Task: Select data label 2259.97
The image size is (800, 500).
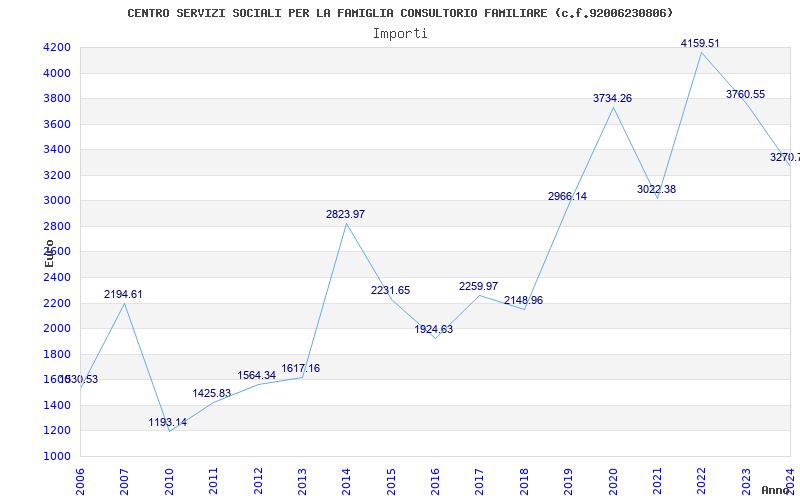Action: tap(478, 286)
